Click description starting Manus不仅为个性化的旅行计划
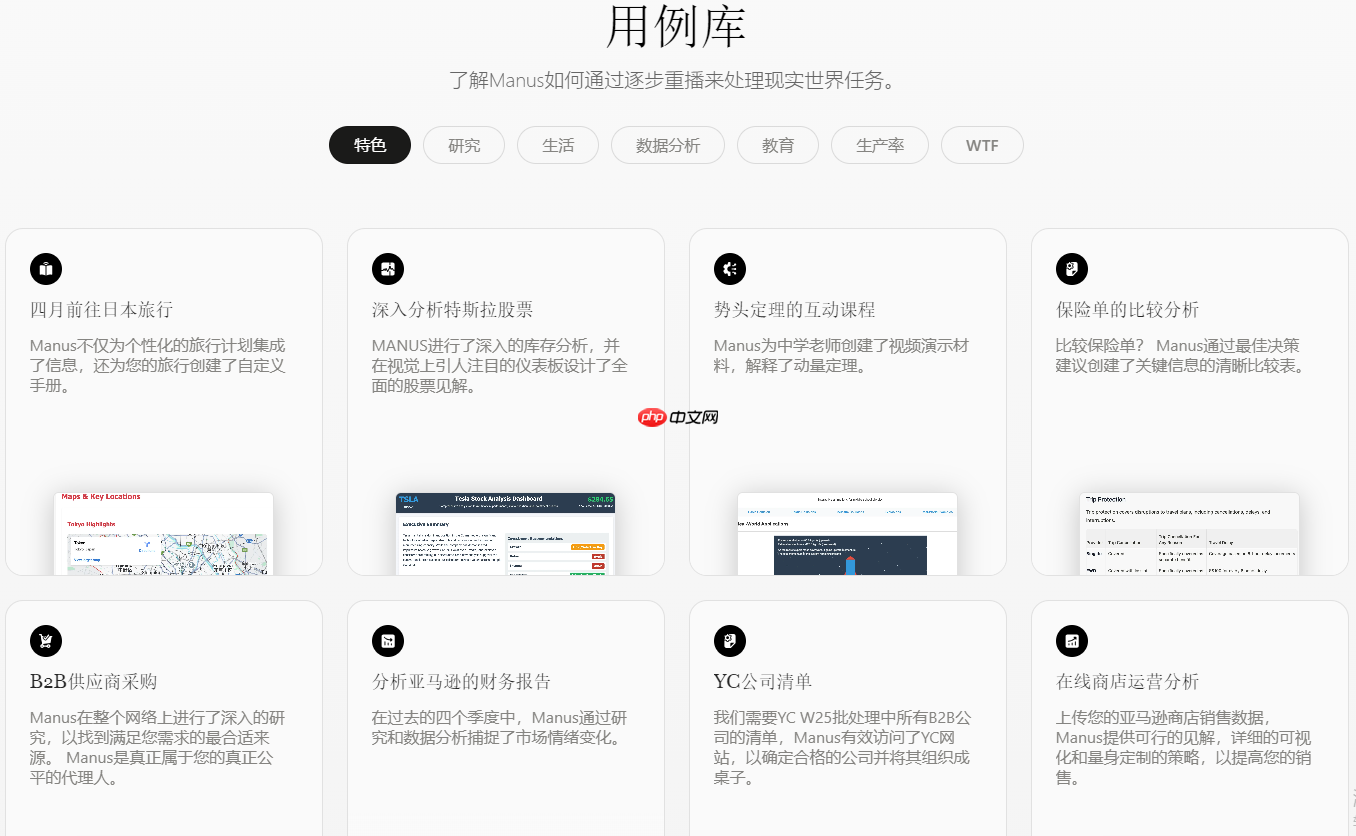Screen dimensions: 1356x836 158,366
